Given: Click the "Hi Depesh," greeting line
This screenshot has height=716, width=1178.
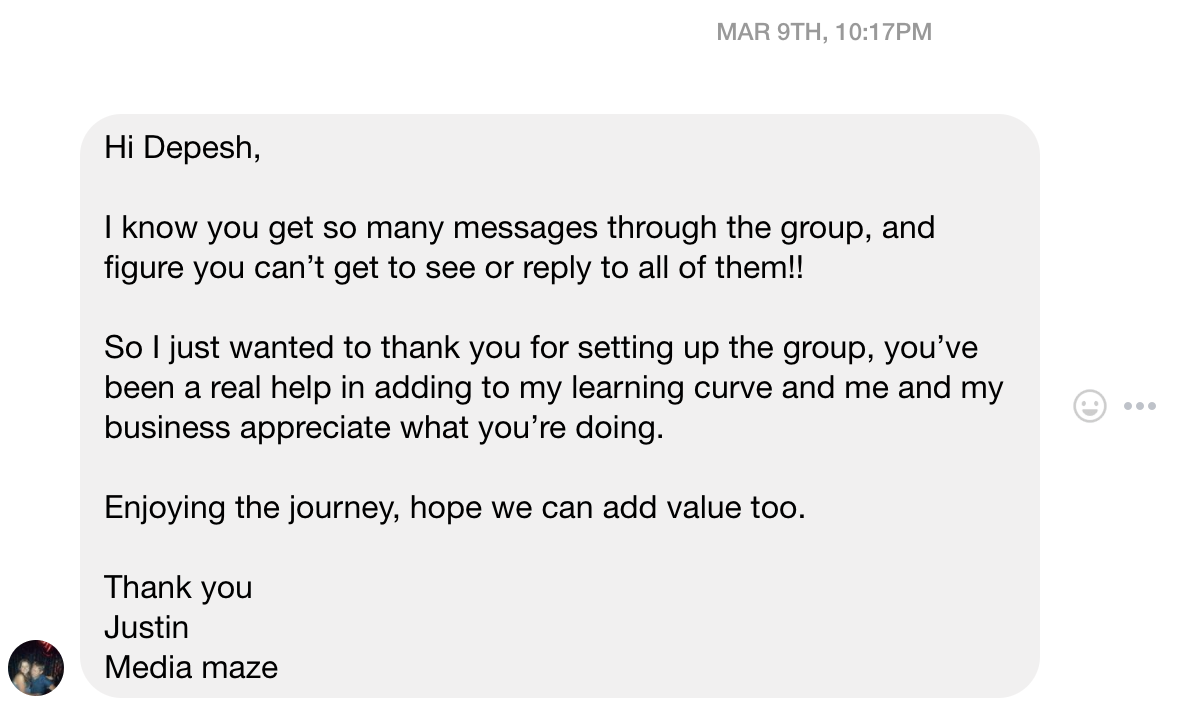Looking at the screenshot, I should (182, 148).
